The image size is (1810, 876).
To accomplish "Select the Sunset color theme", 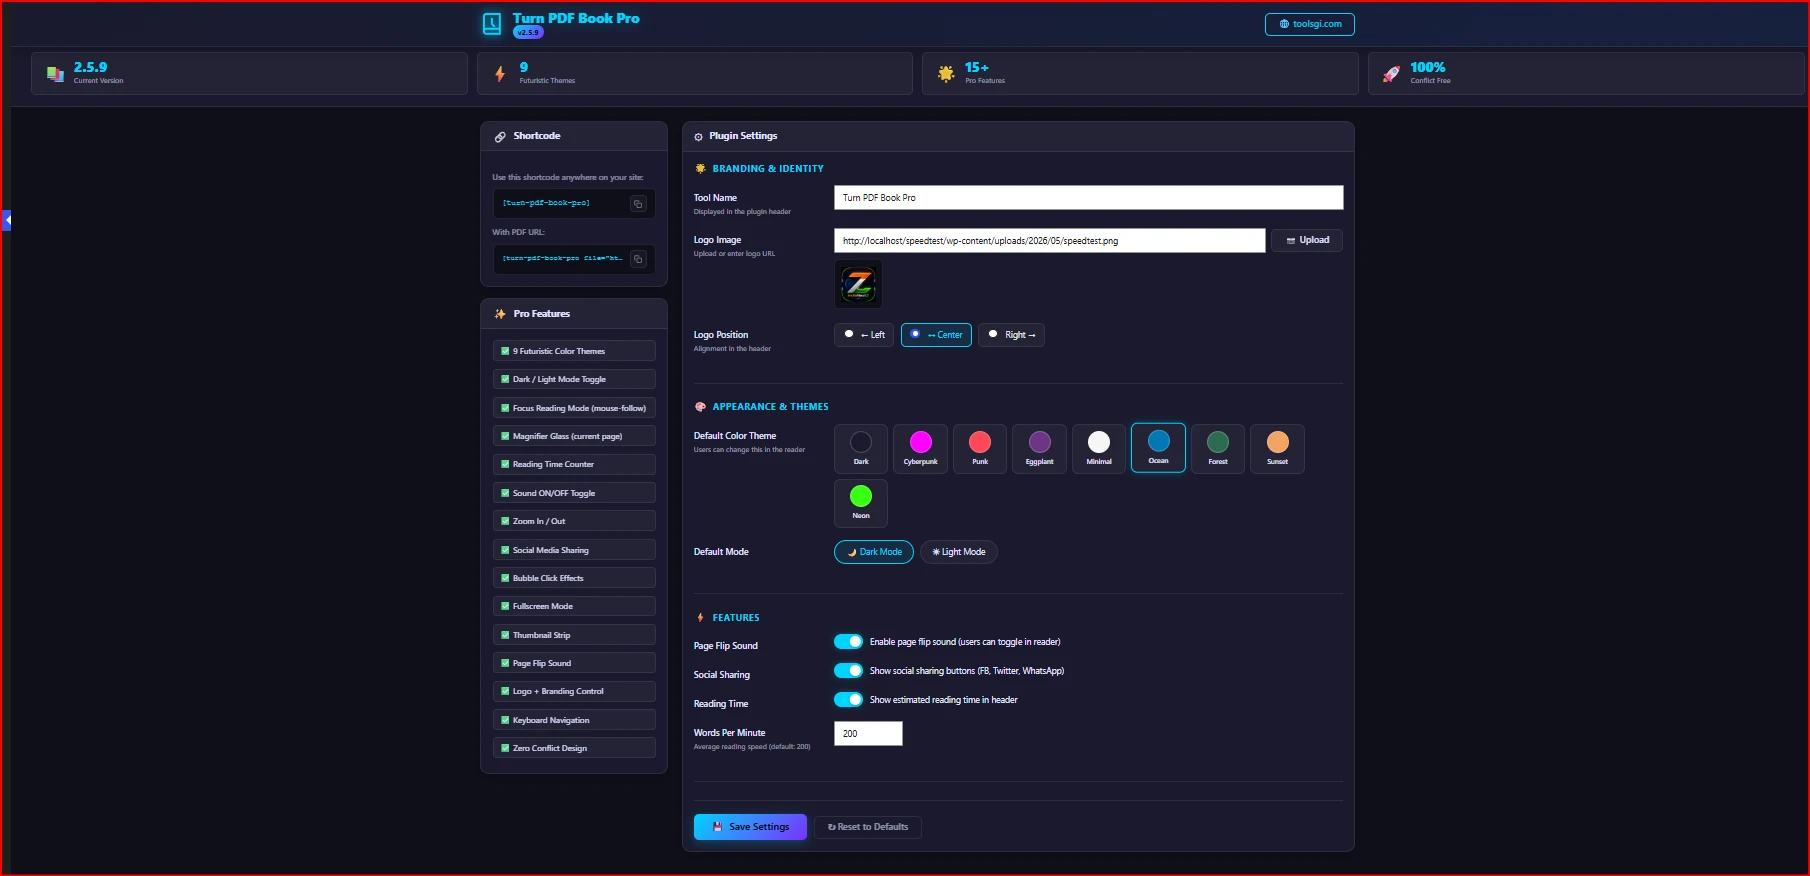I will [1277, 448].
